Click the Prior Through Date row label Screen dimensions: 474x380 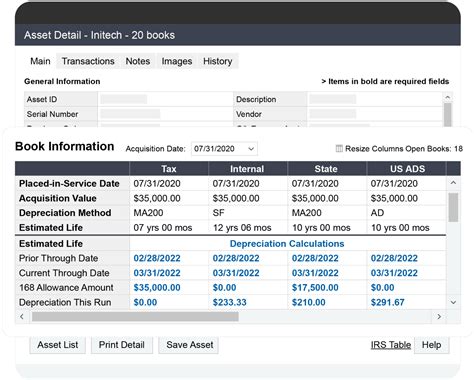pos(58,258)
